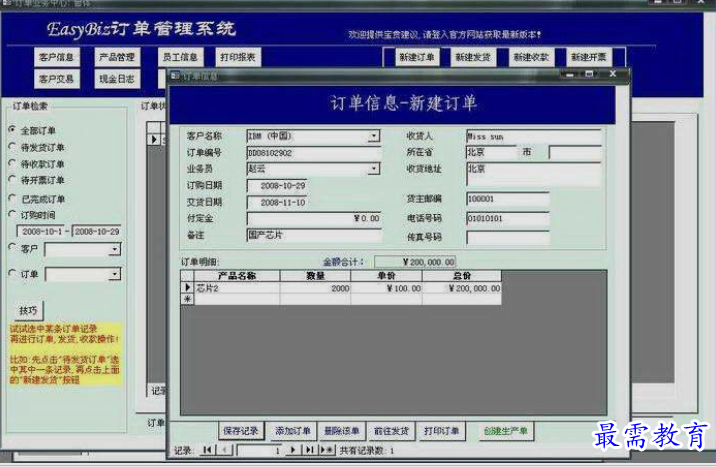
Task: Click quantity cell 2000
Action: click(x=315, y=288)
